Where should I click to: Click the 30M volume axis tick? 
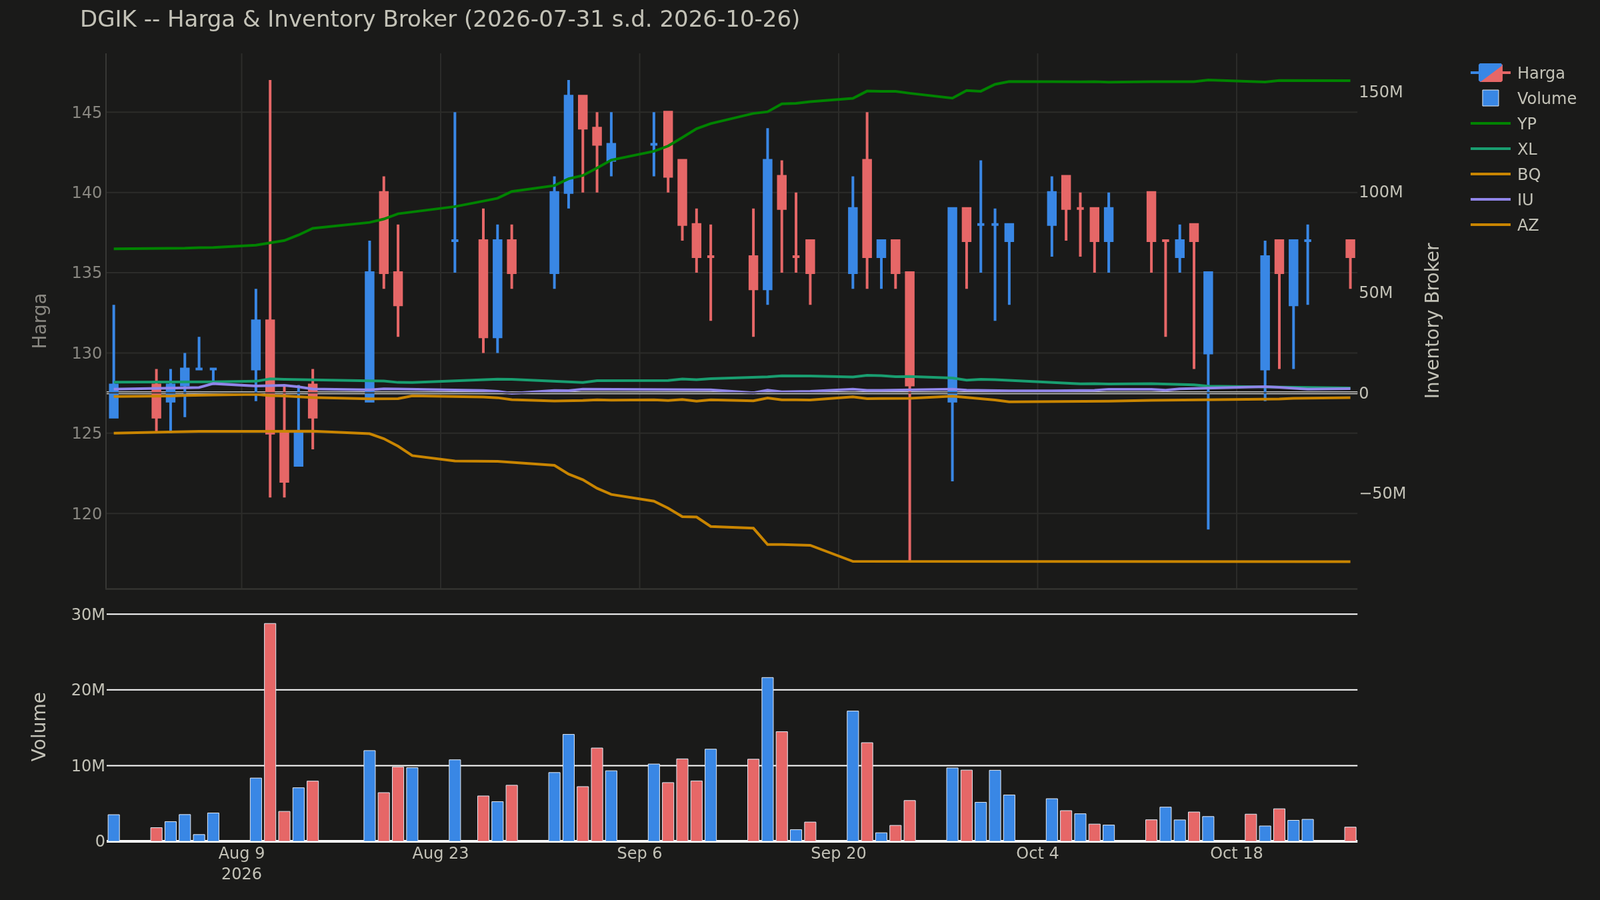[x=89, y=614]
